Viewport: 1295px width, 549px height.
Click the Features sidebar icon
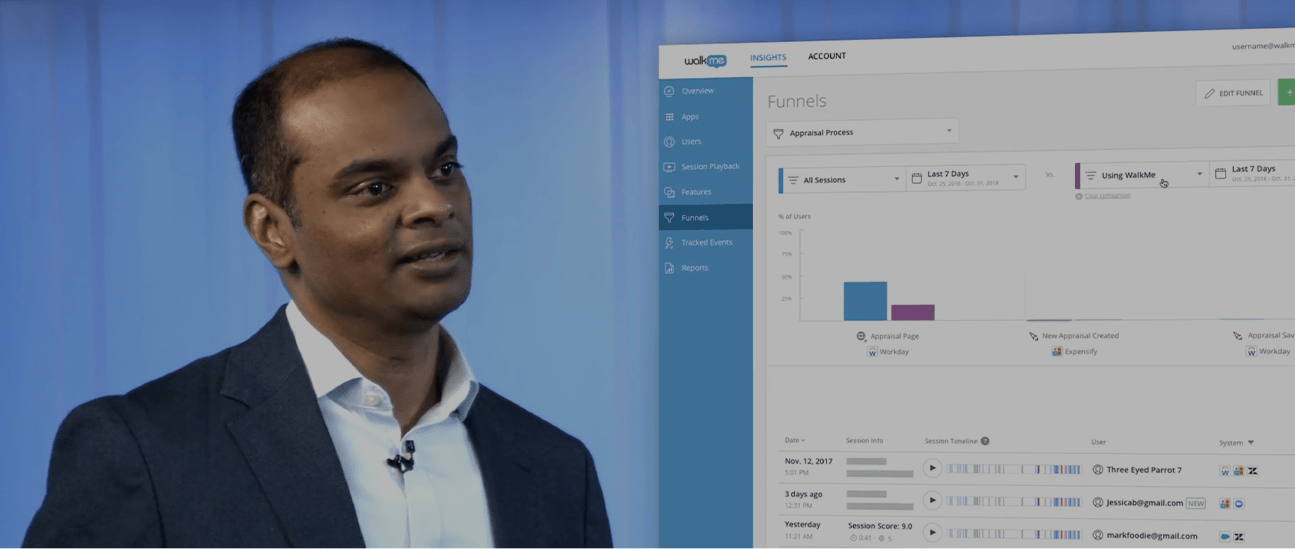(669, 192)
